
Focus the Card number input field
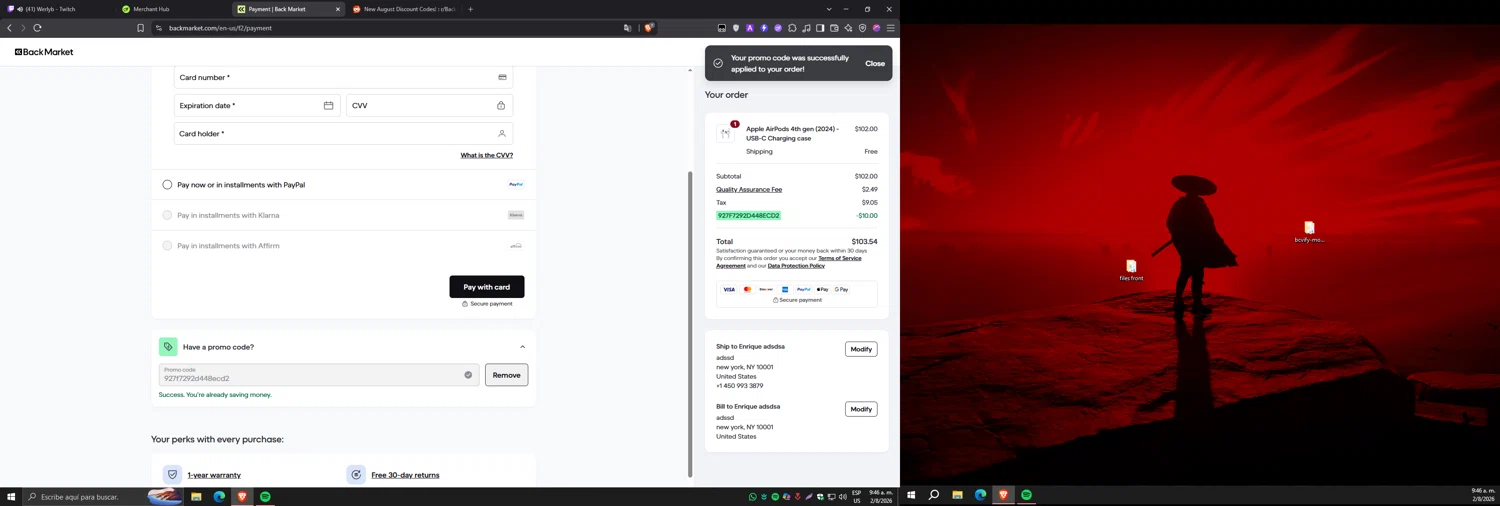[343, 77]
